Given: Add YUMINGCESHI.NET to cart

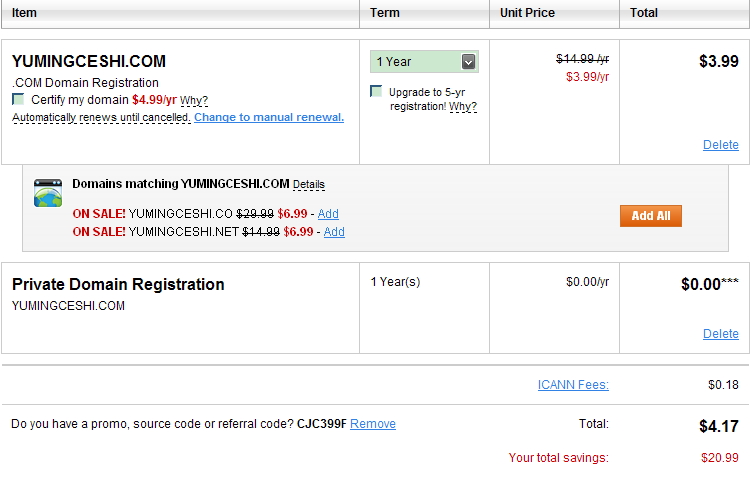Looking at the screenshot, I should tap(334, 232).
